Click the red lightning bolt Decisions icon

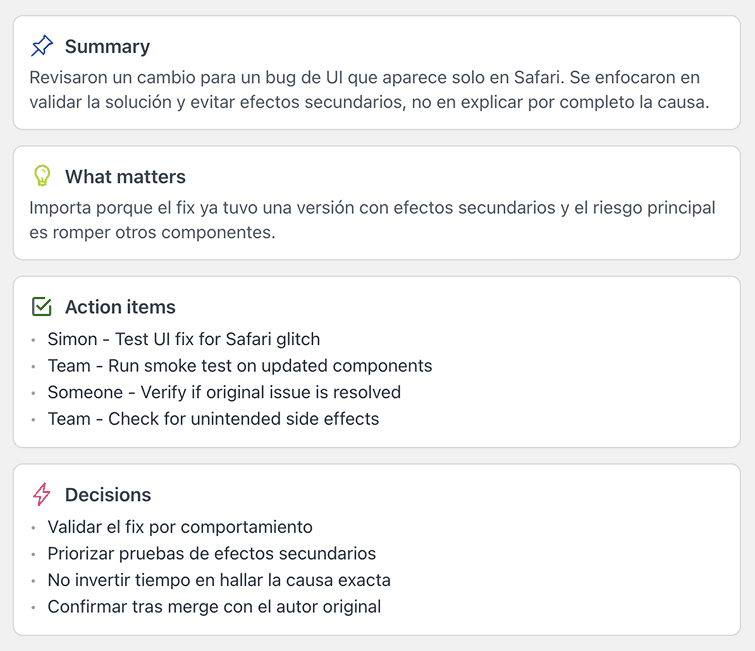pos(42,494)
